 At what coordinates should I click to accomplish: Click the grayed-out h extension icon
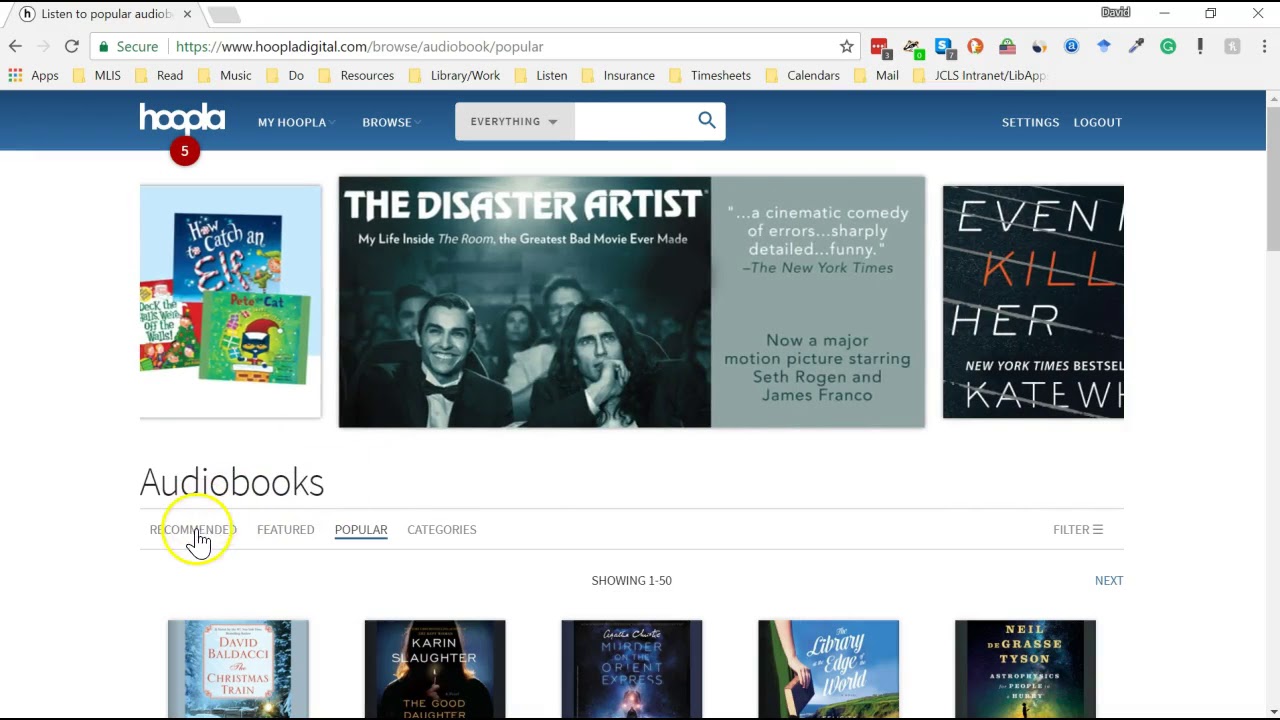[x=1232, y=46]
